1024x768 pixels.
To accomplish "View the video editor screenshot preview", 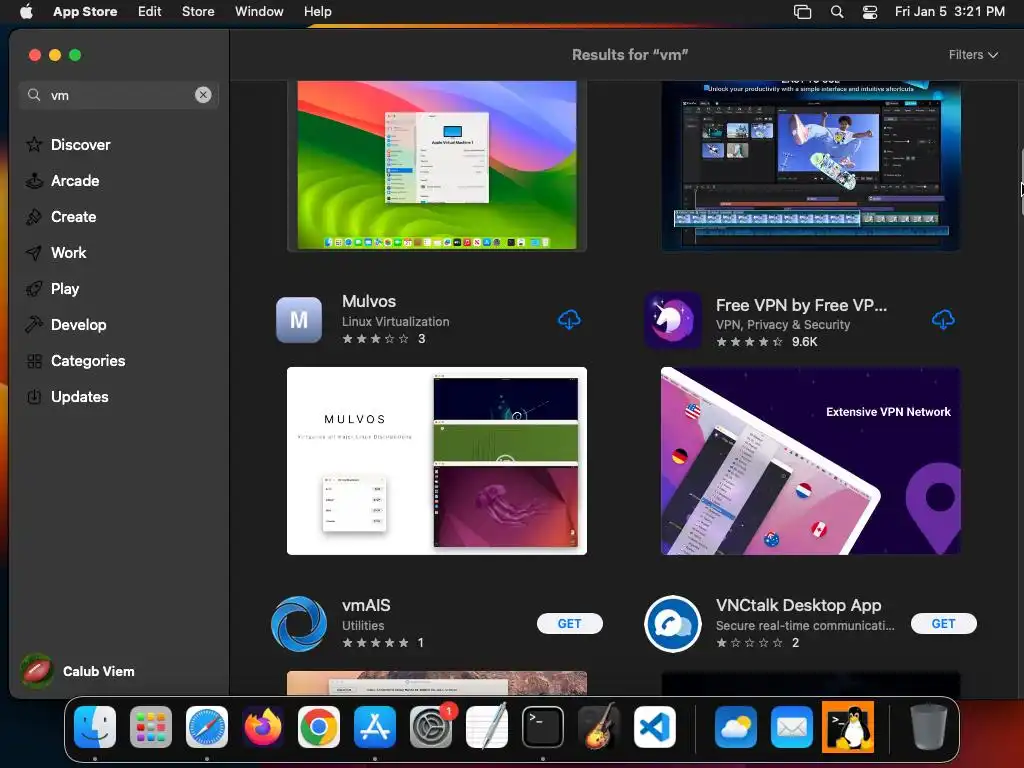I will [x=810, y=165].
